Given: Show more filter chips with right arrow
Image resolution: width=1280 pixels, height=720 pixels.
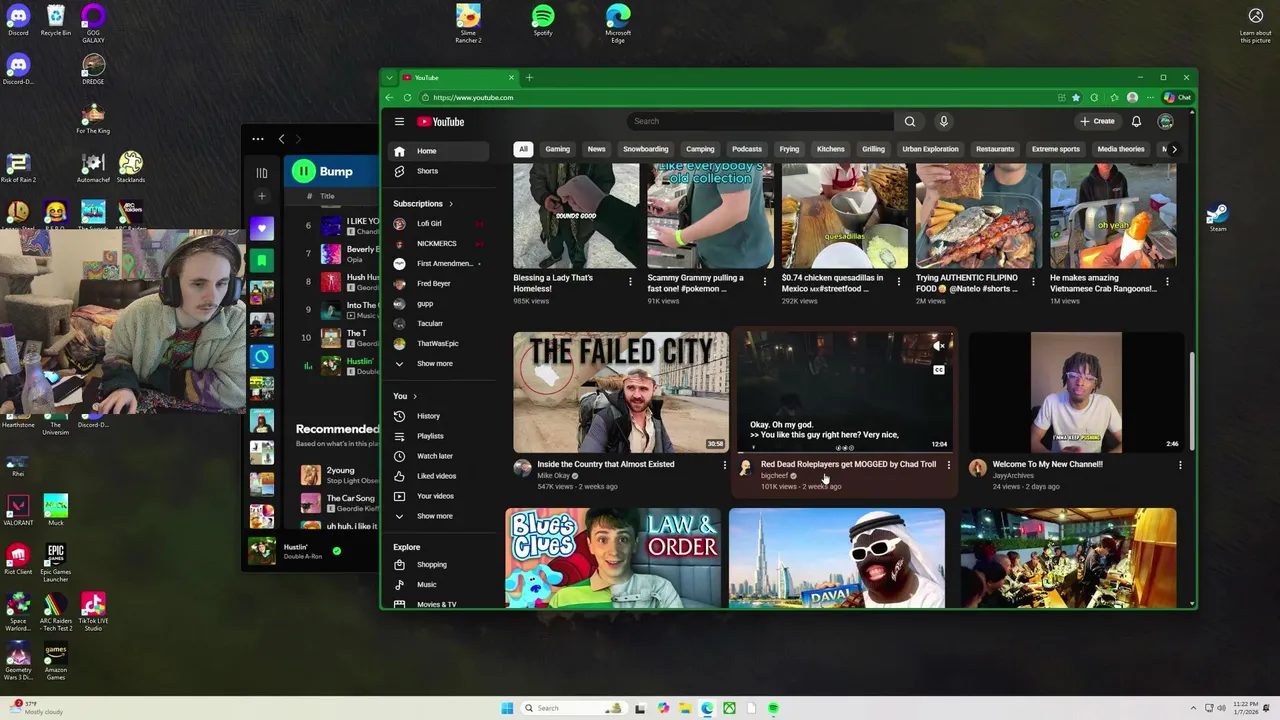Looking at the screenshot, I should (1174, 149).
